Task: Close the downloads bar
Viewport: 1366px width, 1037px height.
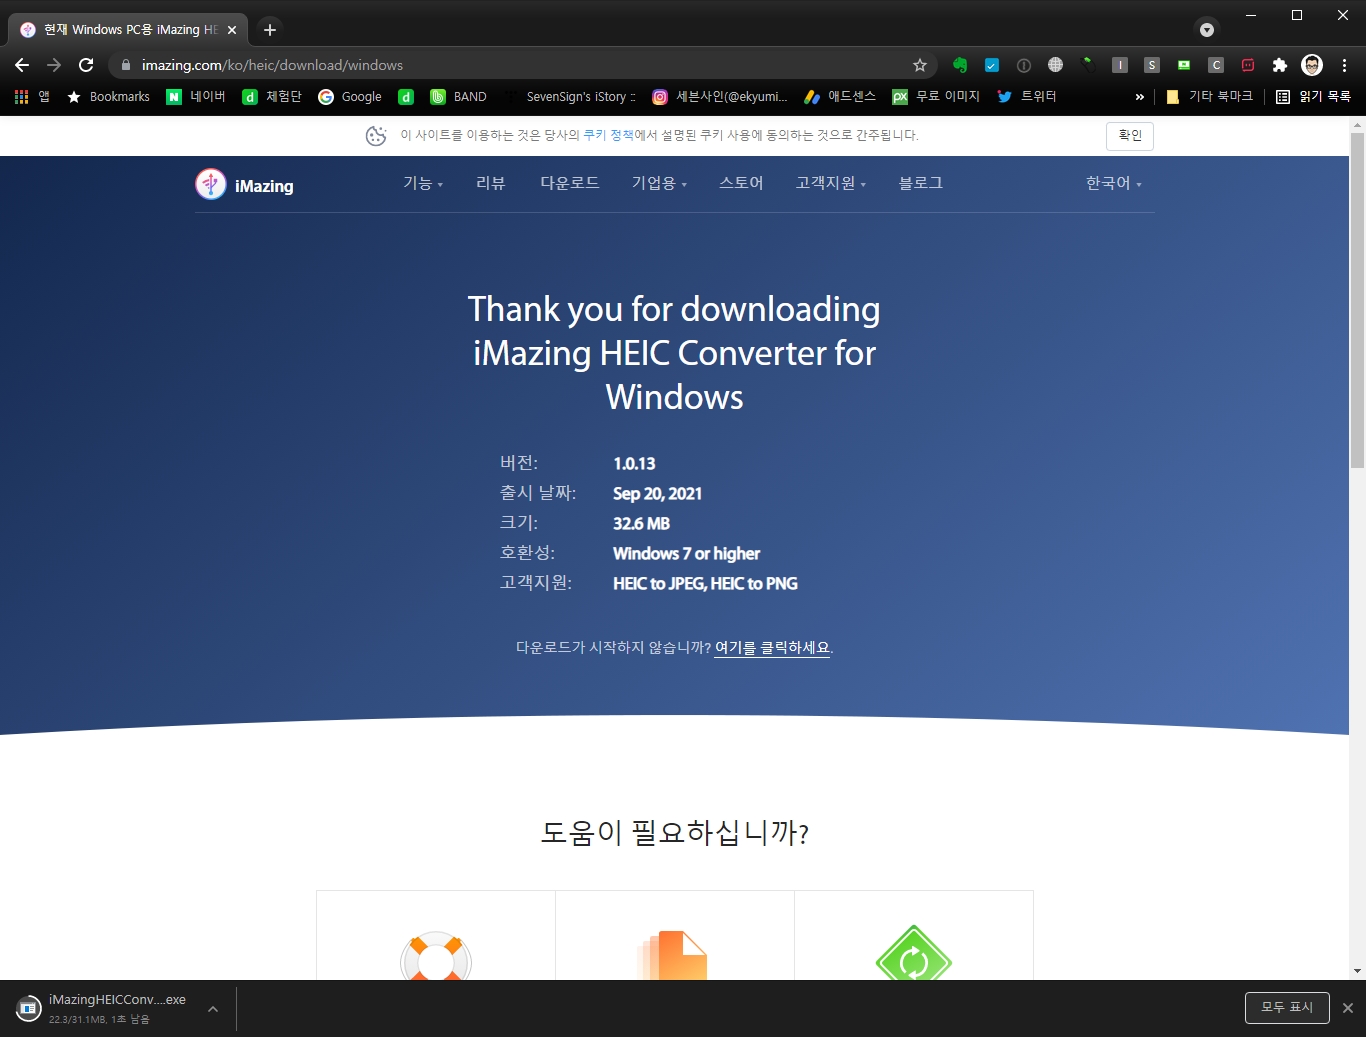Action: pos(1348,1008)
